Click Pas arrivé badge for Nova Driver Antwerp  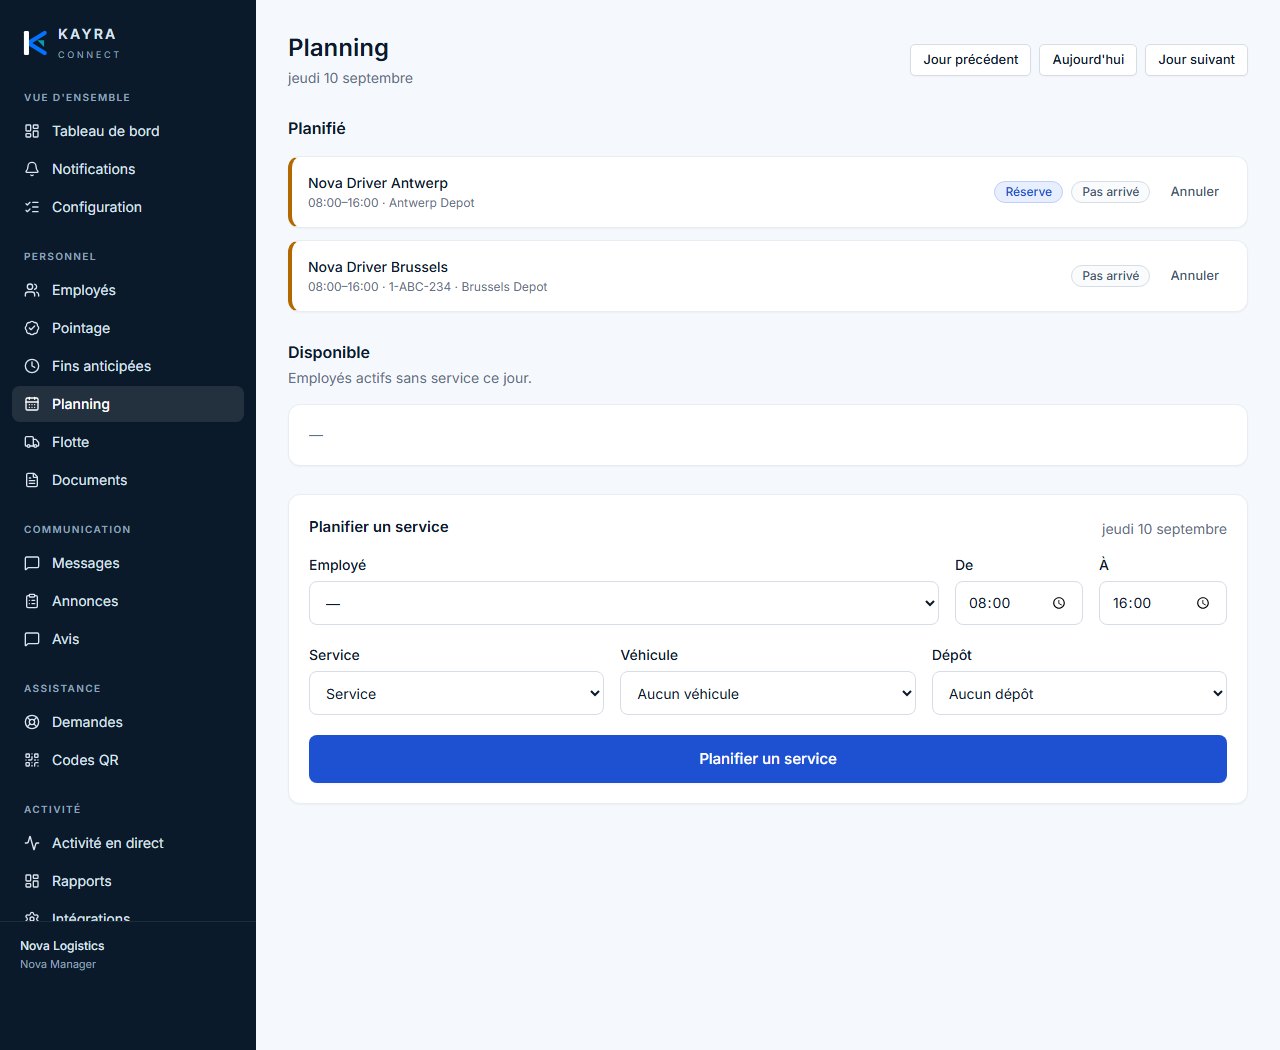tap(1110, 192)
